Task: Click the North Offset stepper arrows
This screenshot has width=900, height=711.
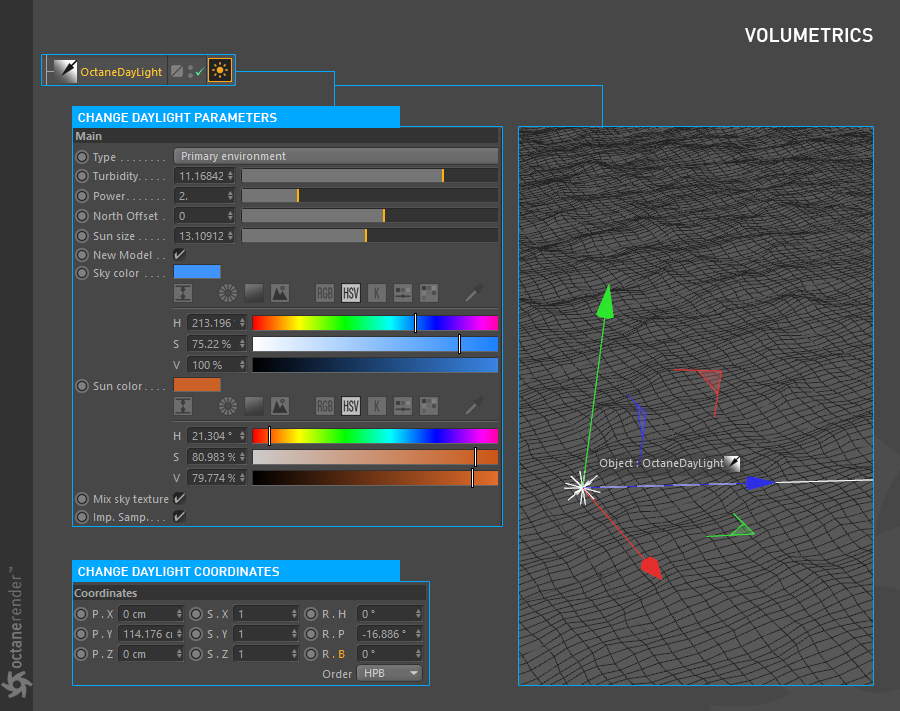Action: coord(230,216)
